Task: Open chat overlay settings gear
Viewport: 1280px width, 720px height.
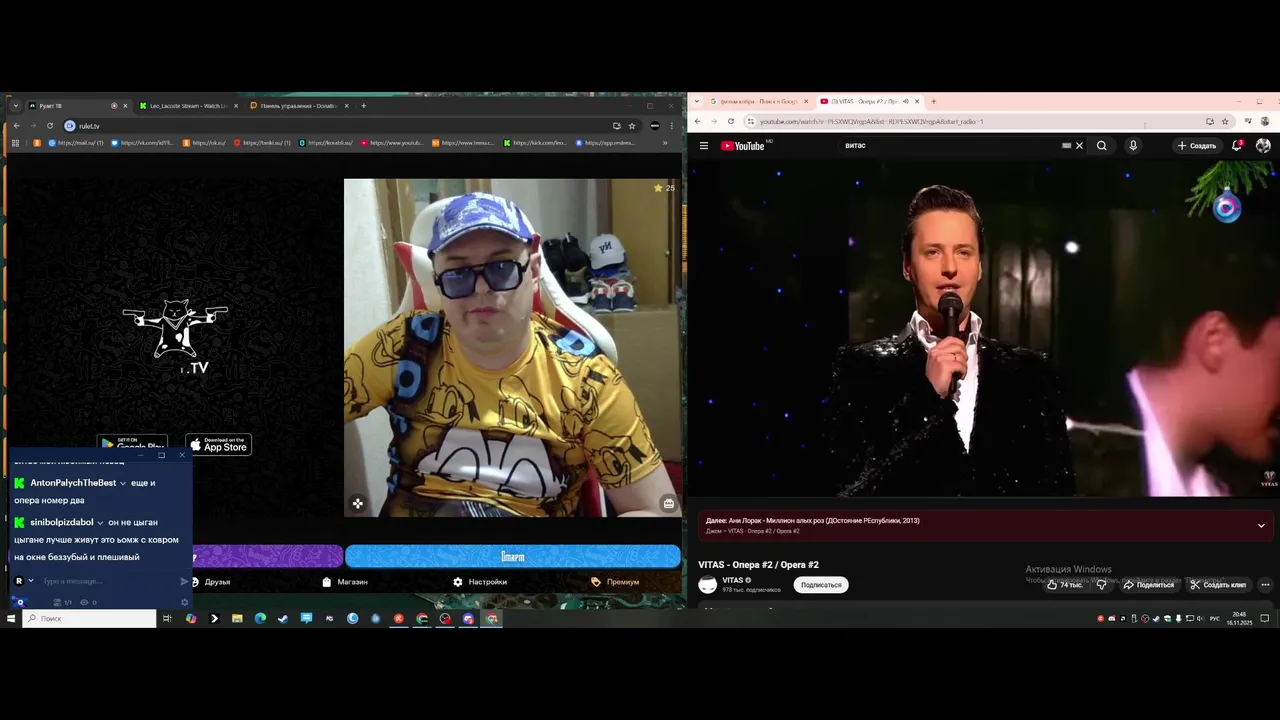Action: [185, 602]
